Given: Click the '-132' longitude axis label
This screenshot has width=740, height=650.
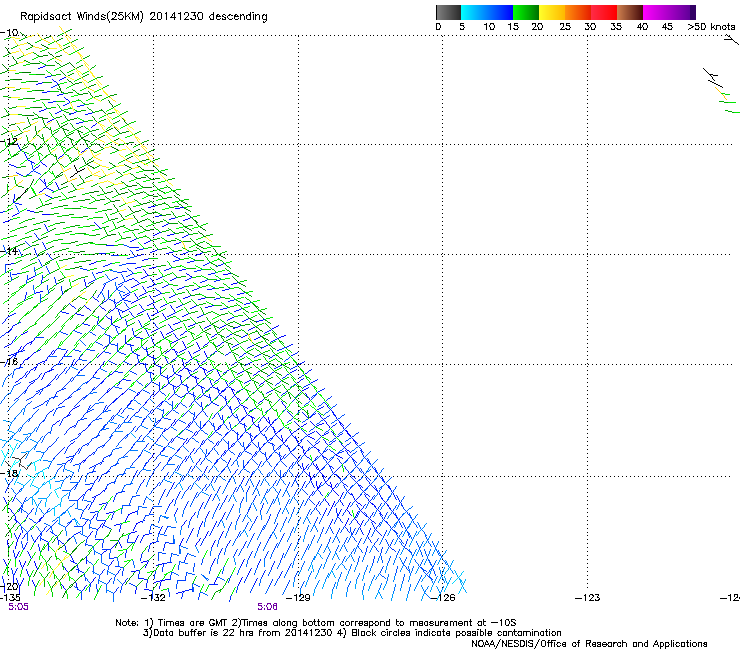Looking at the screenshot, I should pos(153,598).
